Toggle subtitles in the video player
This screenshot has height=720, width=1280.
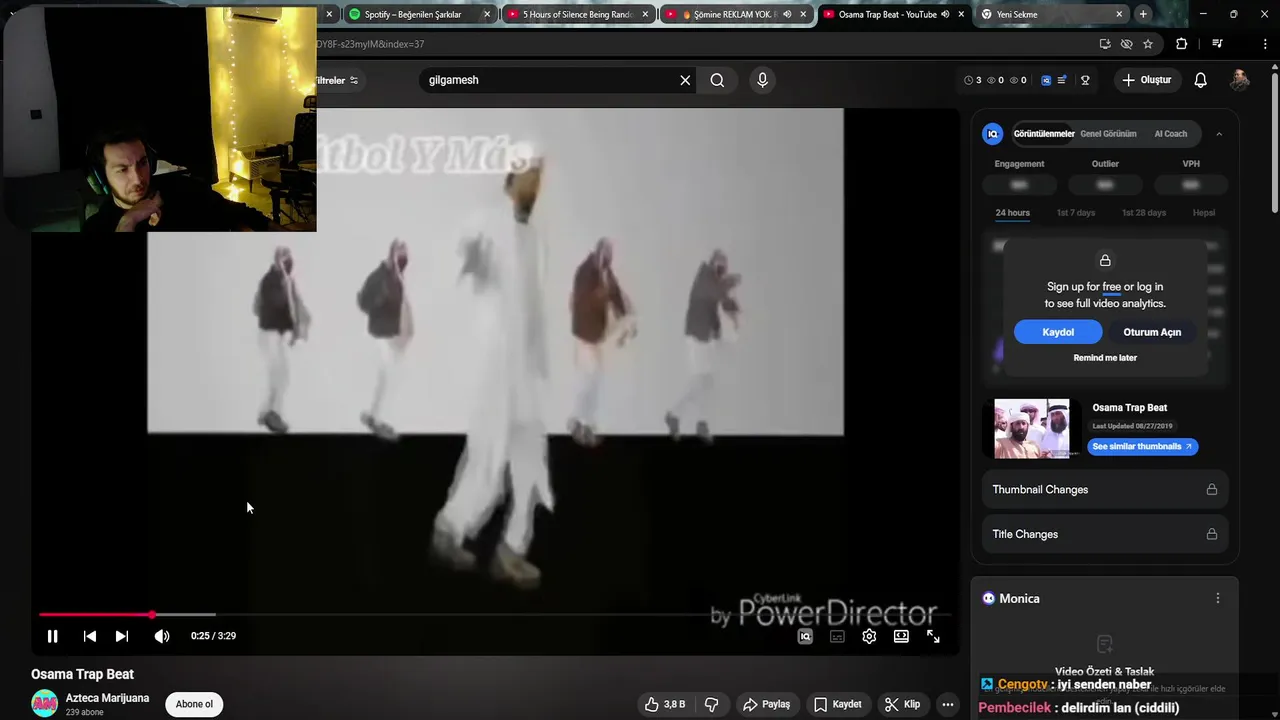[x=837, y=636]
